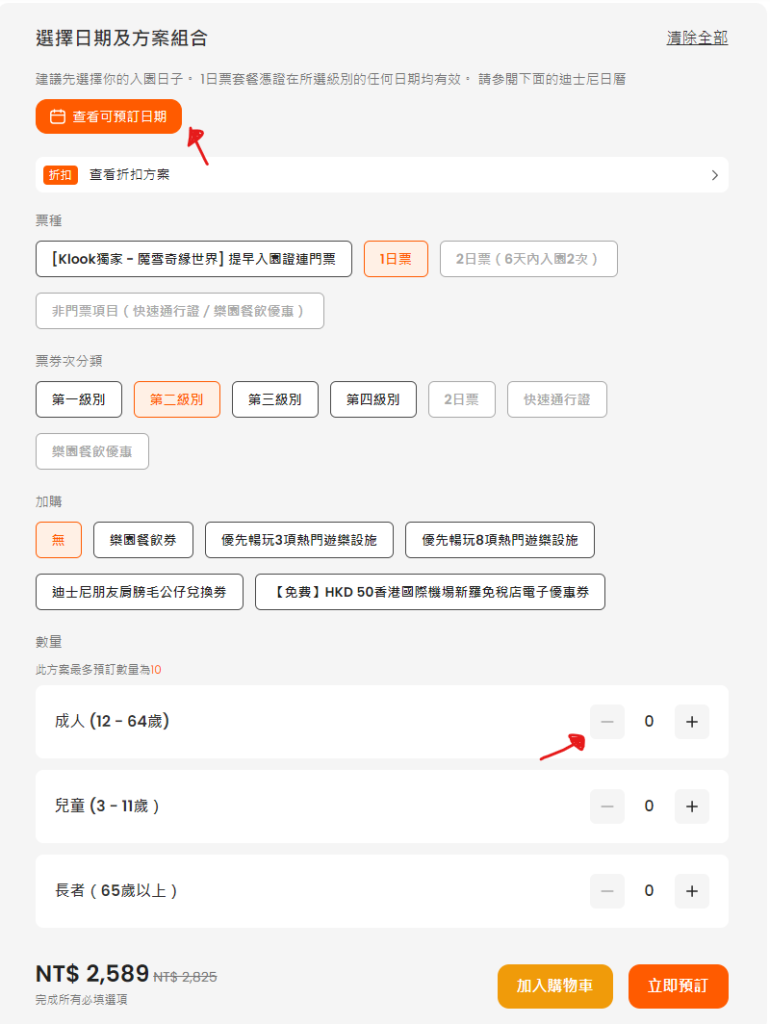The width and height of the screenshot is (770, 1024).
Task: Click the 清除全部 link
Action: pos(697,38)
